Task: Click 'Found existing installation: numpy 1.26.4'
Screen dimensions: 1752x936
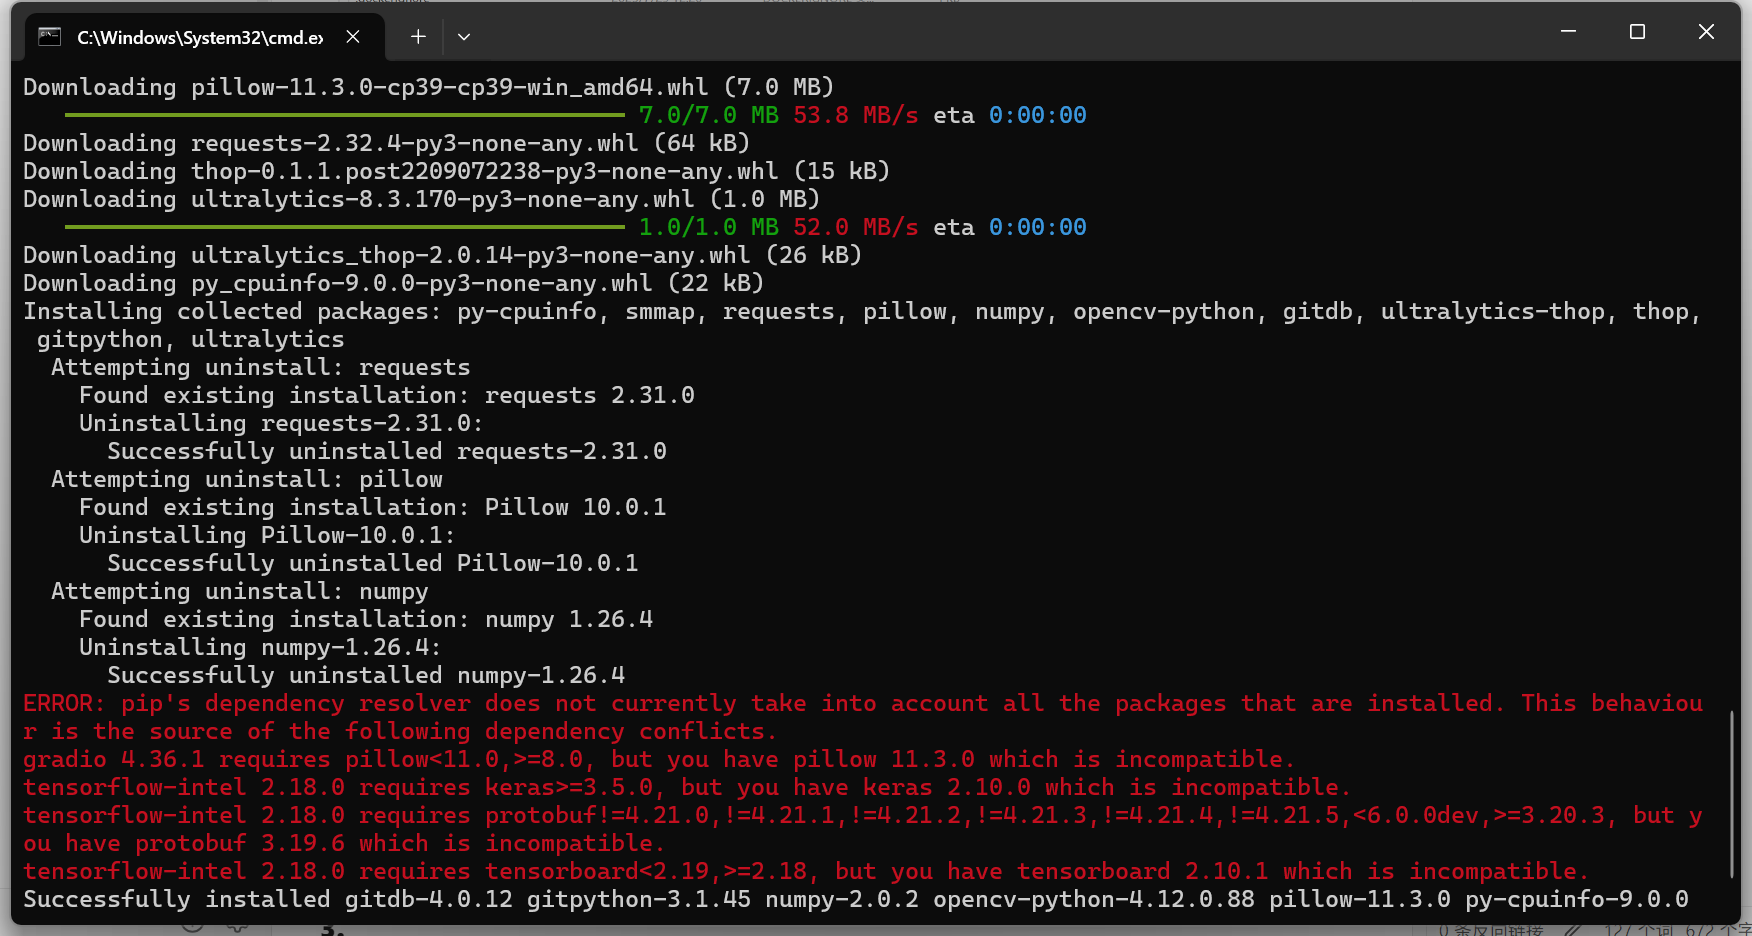Action: pos(366,619)
